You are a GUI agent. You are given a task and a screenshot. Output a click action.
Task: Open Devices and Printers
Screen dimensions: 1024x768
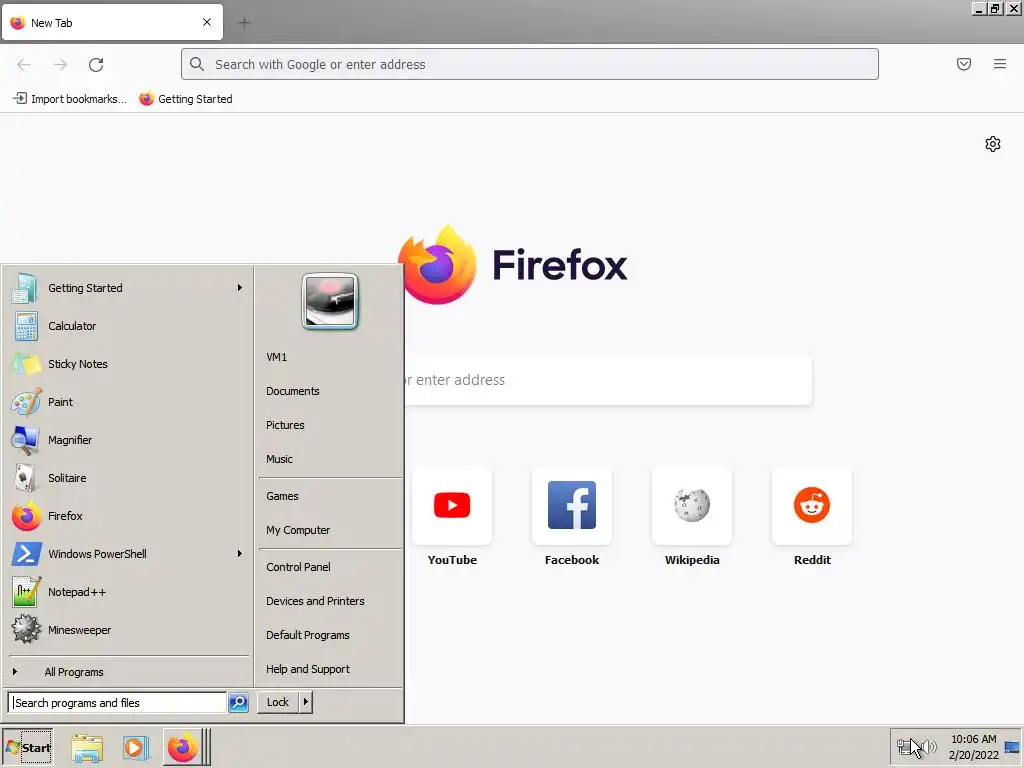(x=330, y=601)
